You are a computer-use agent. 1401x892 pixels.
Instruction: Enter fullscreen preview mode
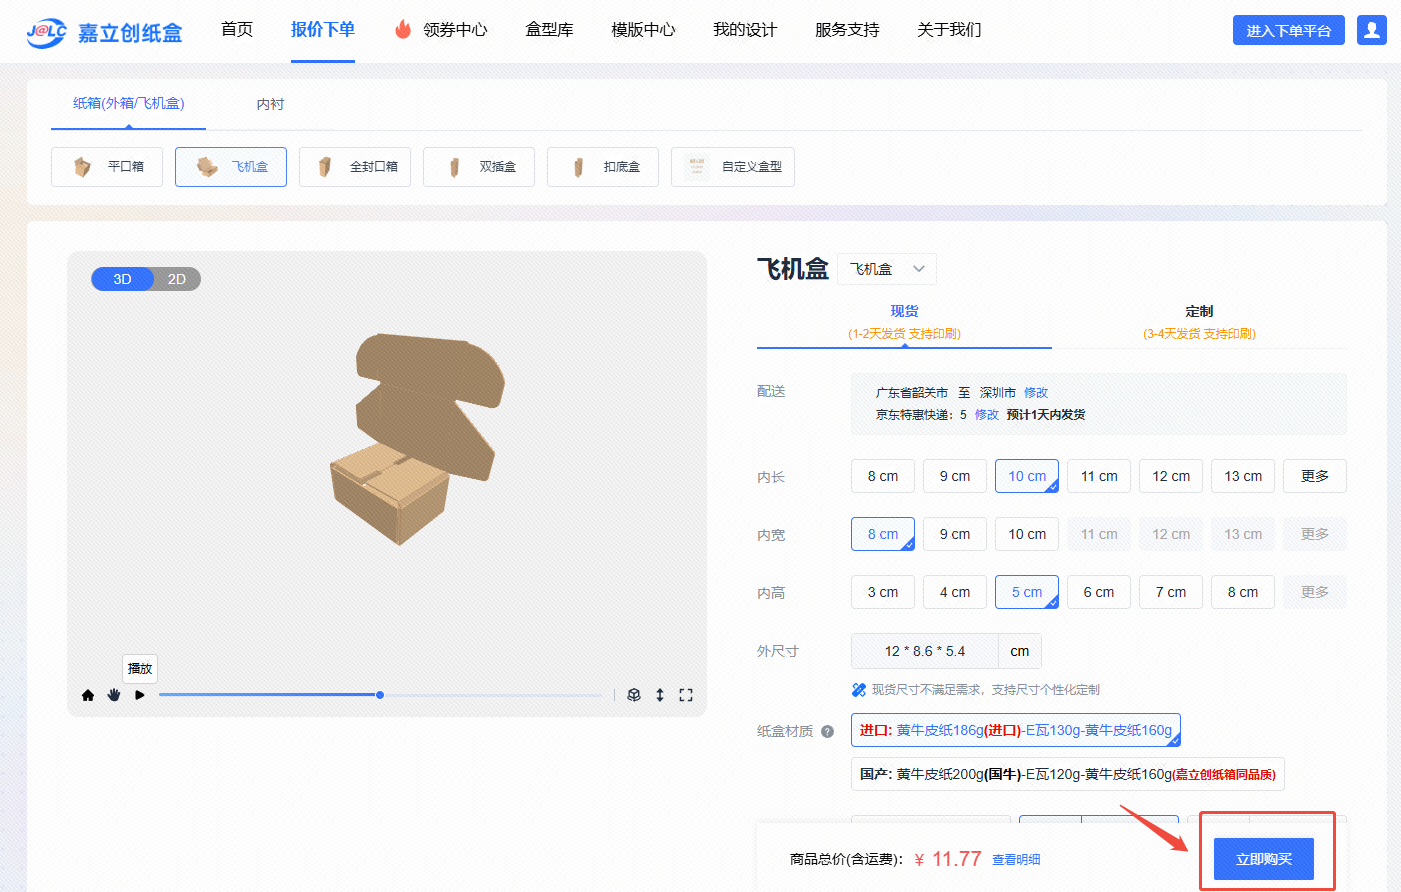point(686,695)
